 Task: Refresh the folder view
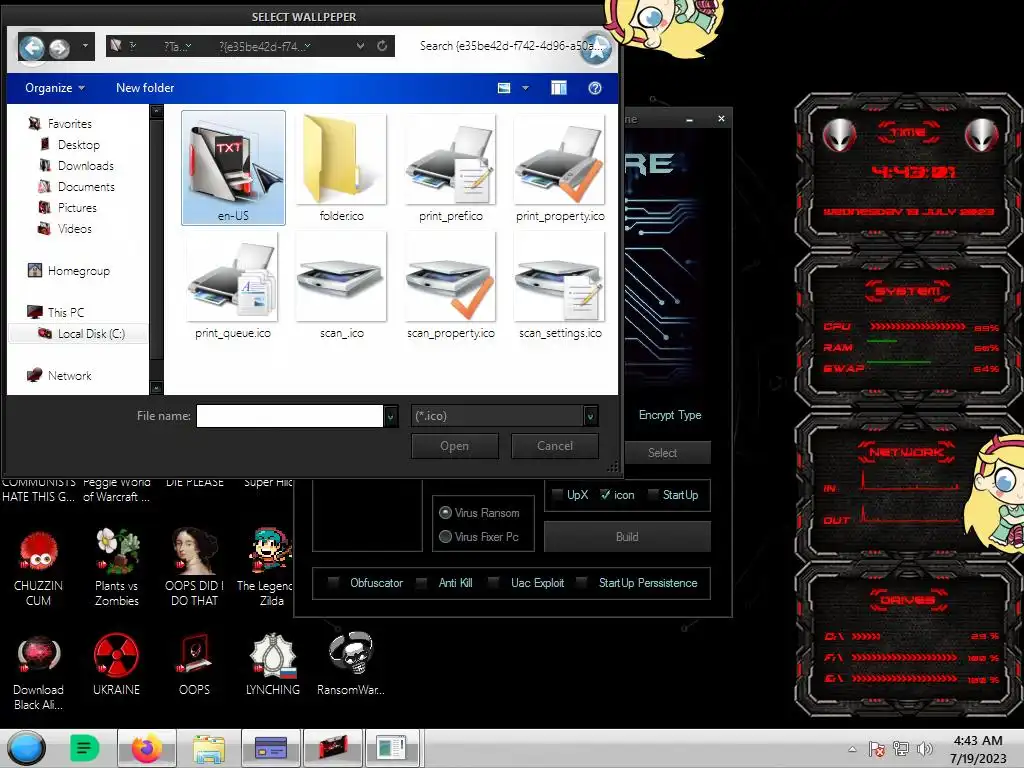point(382,46)
